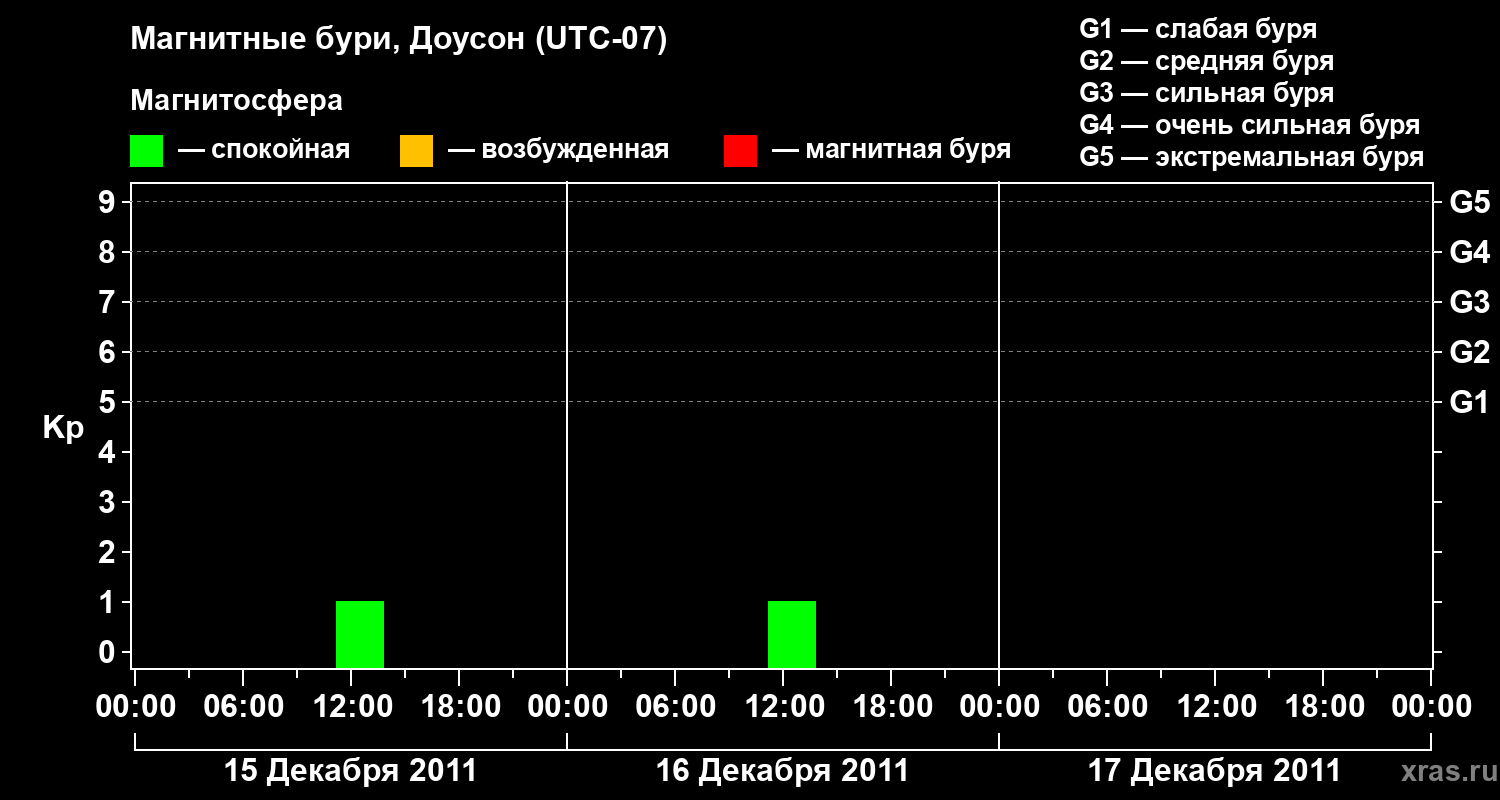Image resolution: width=1500 pixels, height=800 pixels.
Task: Click the '— возбужденная' legend label
Action: pyautogui.click(x=559, y=150)
